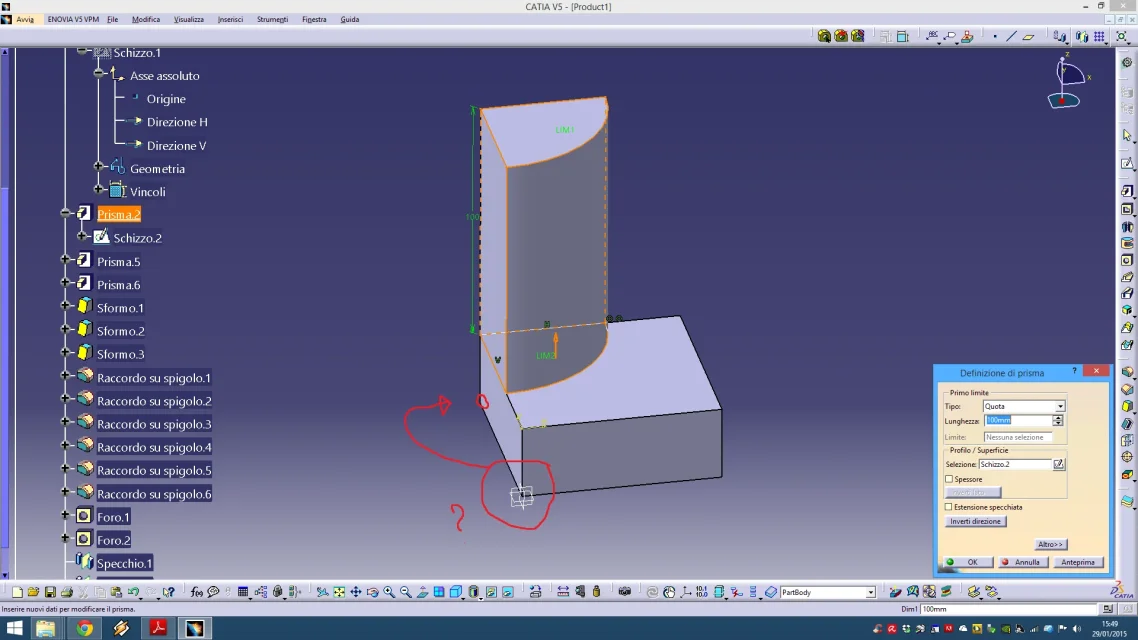Create a new document with New icon
This screenshot has width=1138, height=640.
tap(17, 592)
